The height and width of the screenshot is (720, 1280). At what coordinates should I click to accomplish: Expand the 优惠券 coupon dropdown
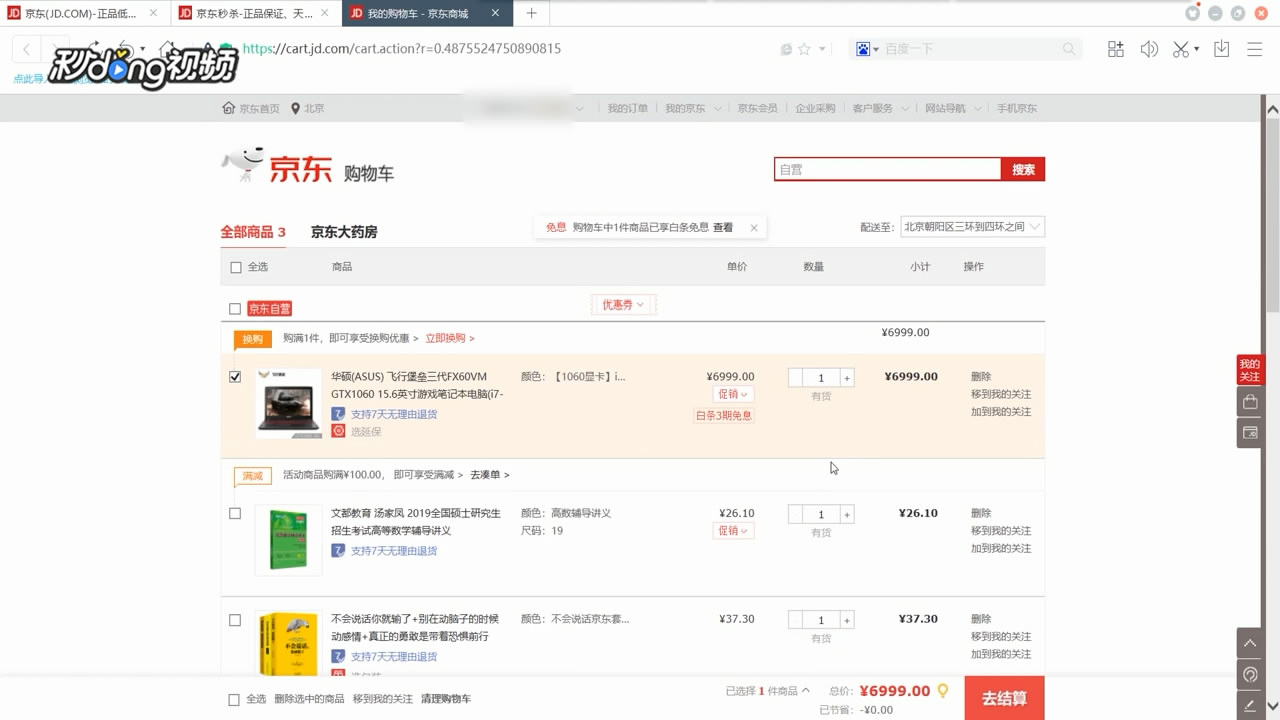pyautogui.click(x=622, y=304)
